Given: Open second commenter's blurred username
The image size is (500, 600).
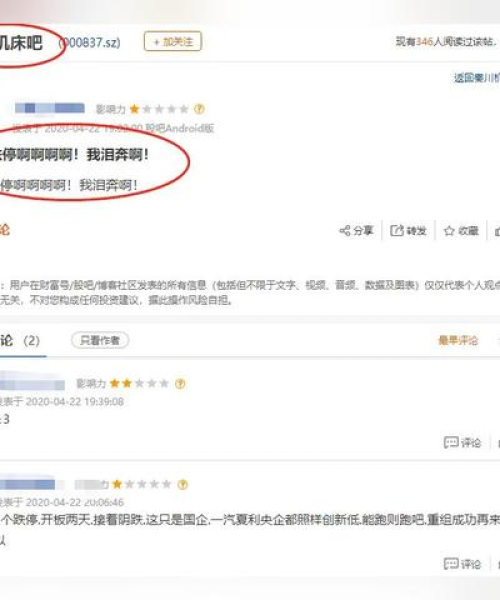Looking at the screenshot, I should click(28, 484).
